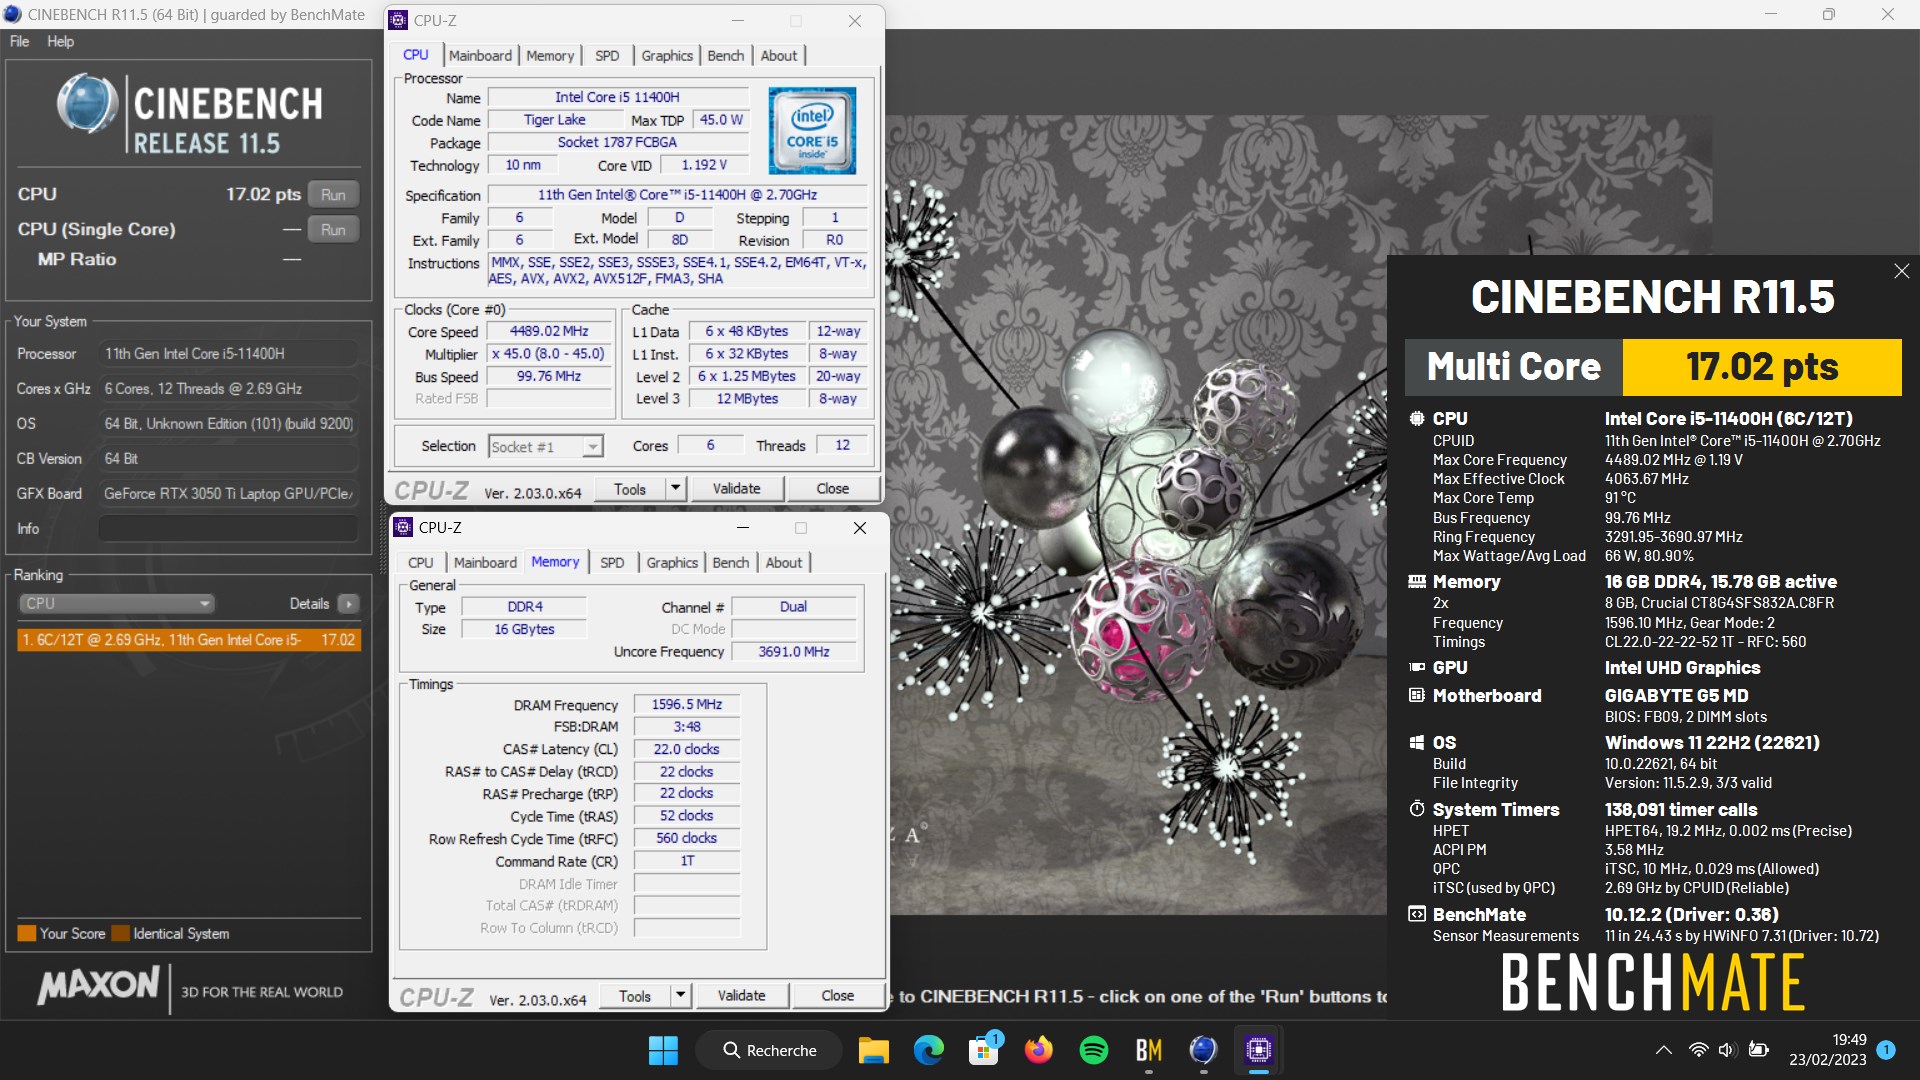
Task: Click the Cinebench globe logo
Action: tap(87, 103)
